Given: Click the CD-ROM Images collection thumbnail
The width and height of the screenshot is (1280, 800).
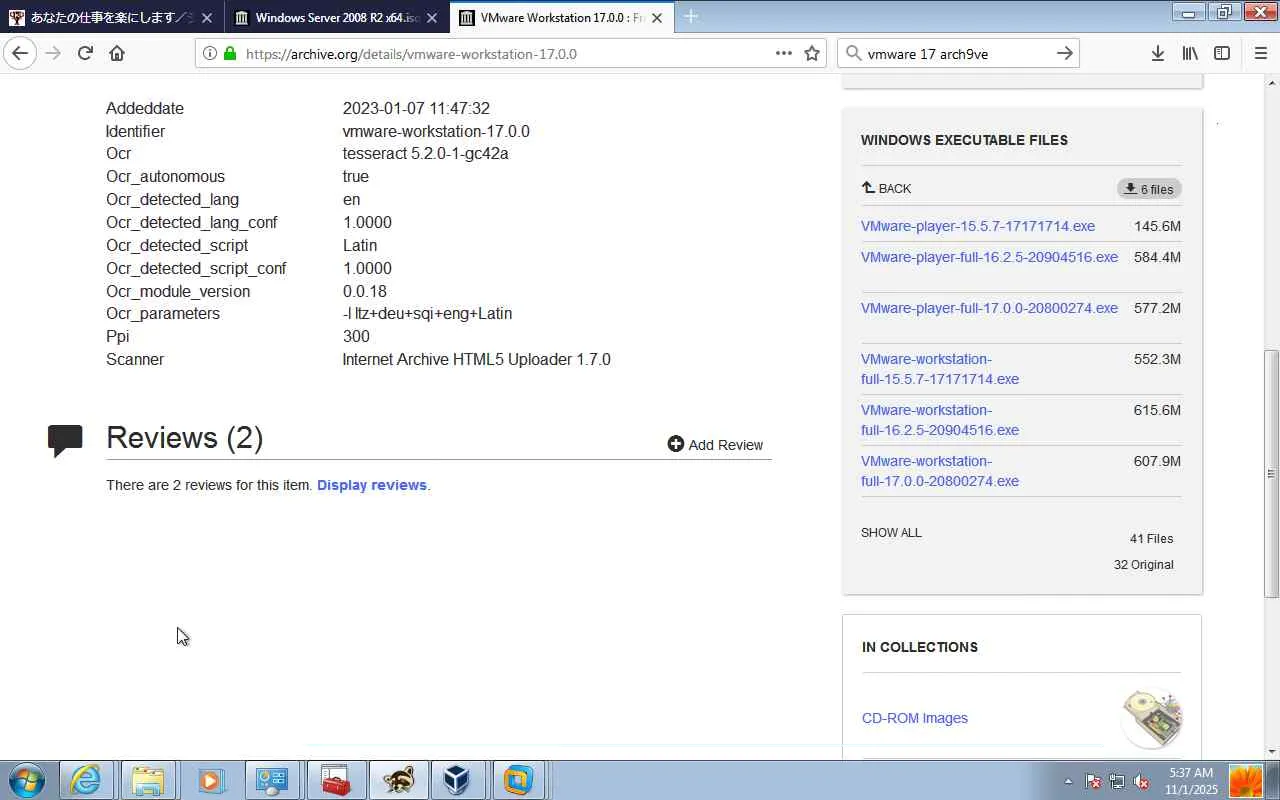Looking at the screenshot, I should click(x=1152, y=718).
